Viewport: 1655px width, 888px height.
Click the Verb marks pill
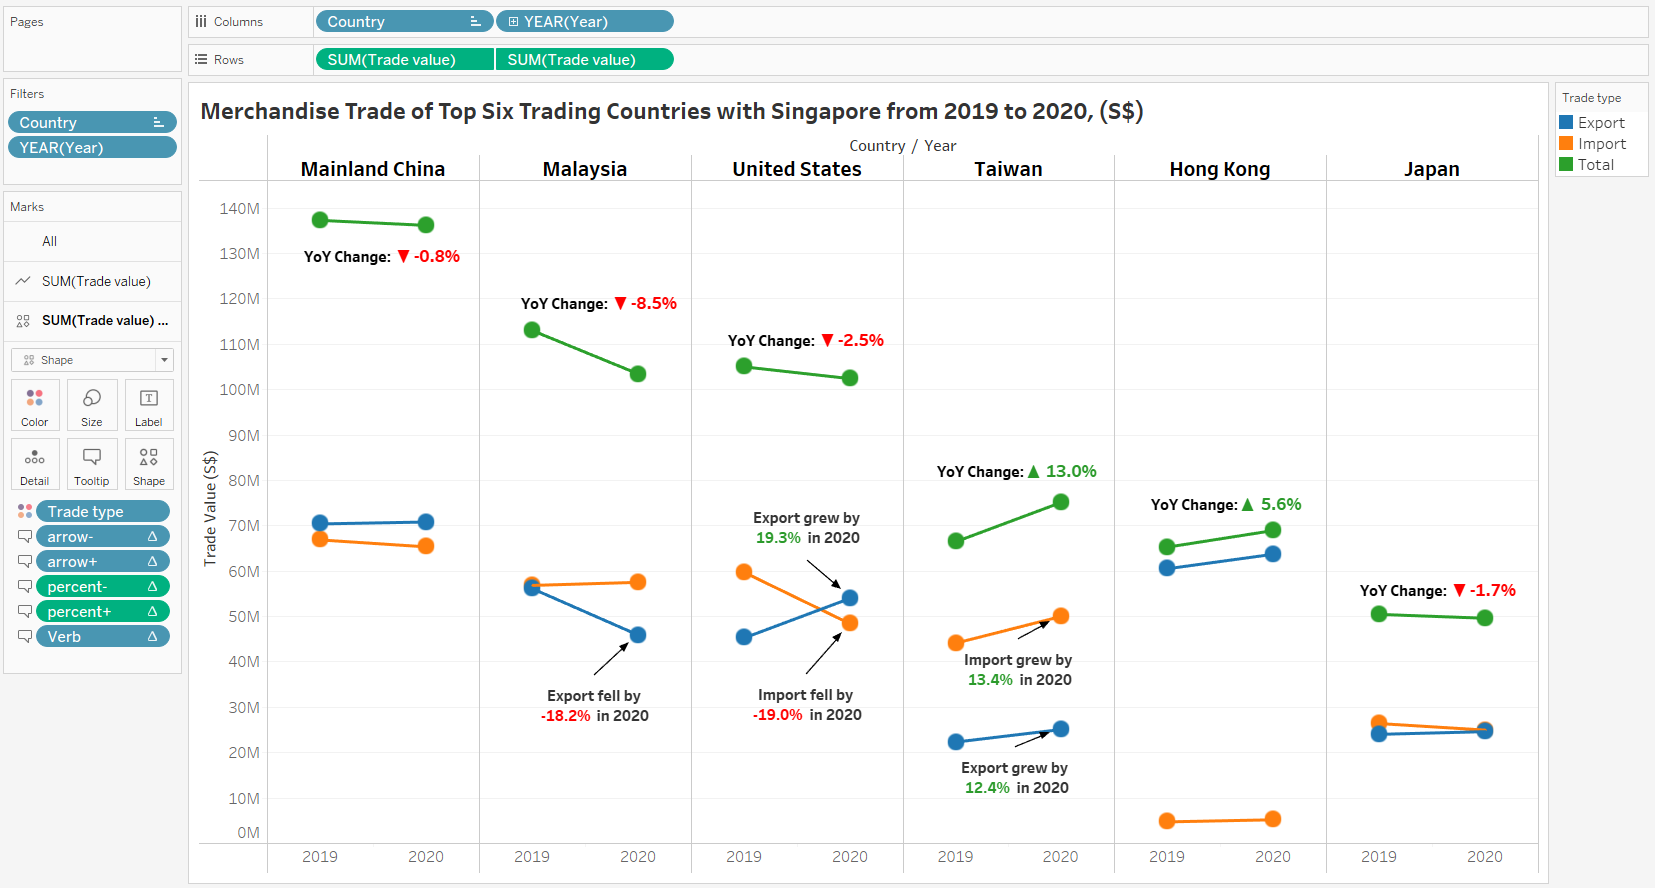pos(103,636)
